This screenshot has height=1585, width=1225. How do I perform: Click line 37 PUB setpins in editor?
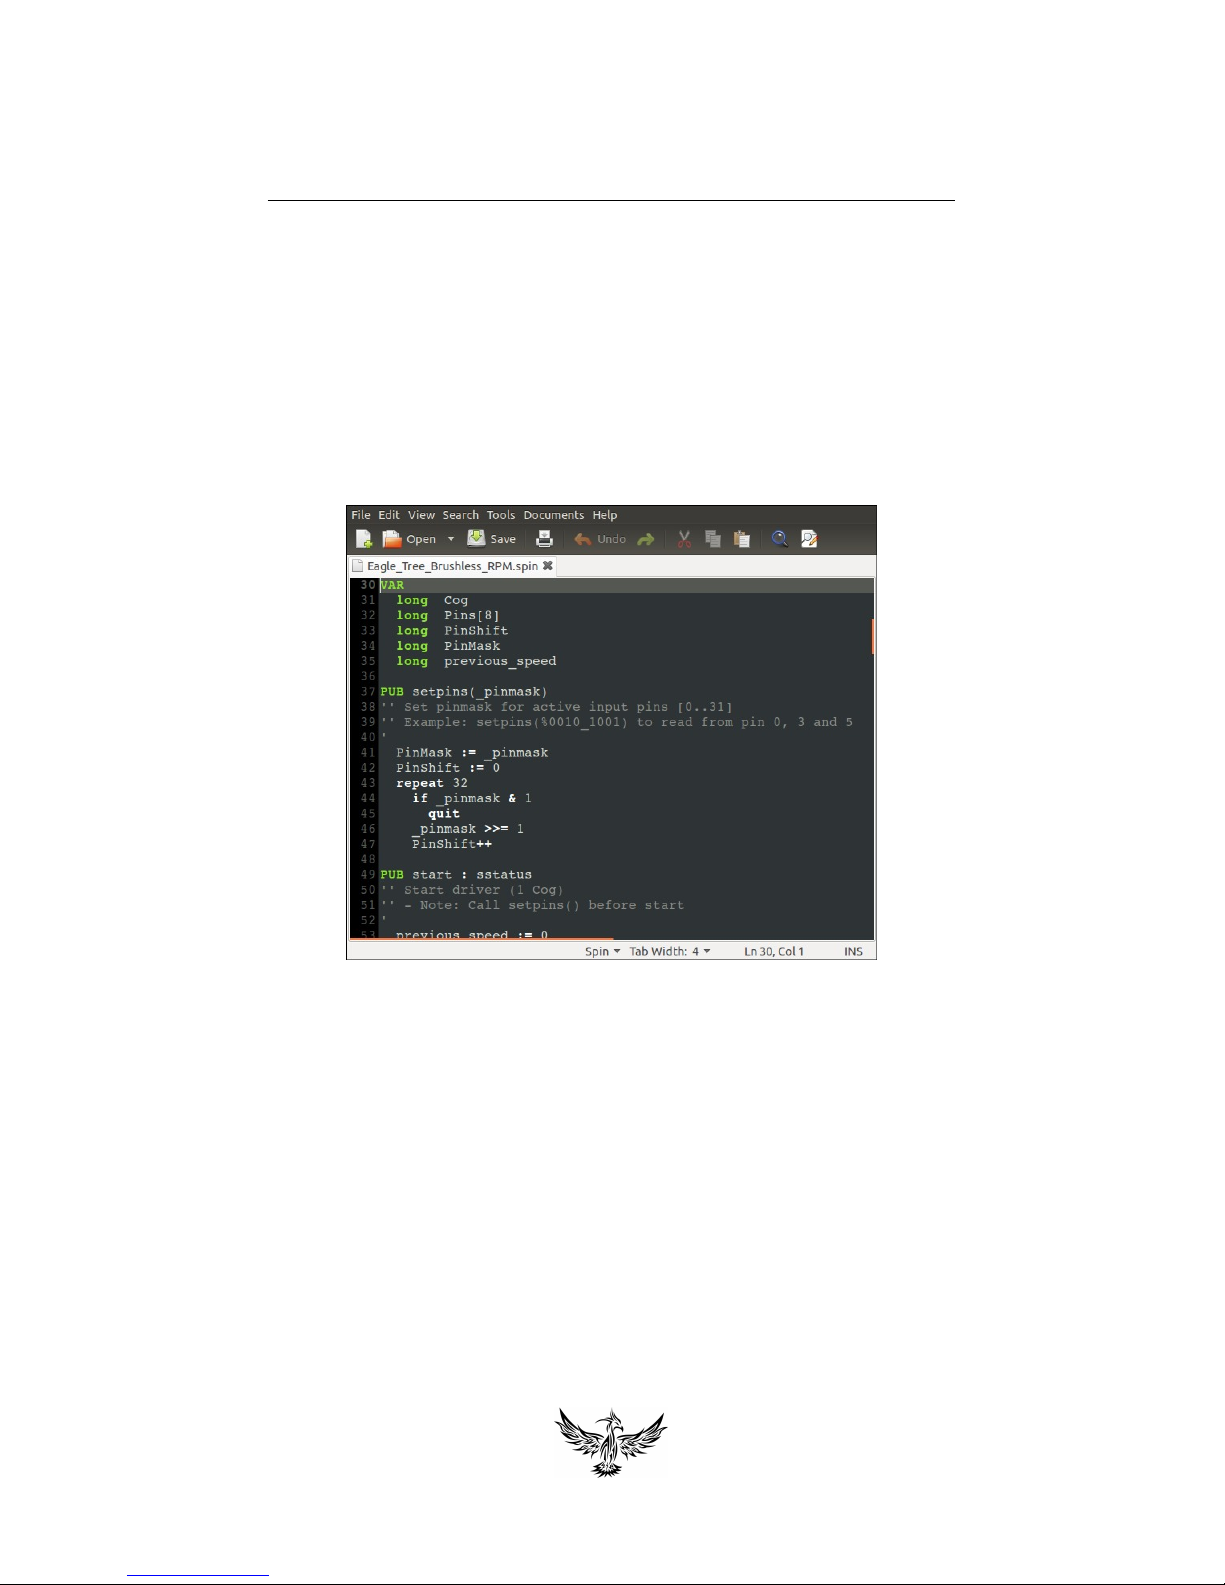point(463,691)
